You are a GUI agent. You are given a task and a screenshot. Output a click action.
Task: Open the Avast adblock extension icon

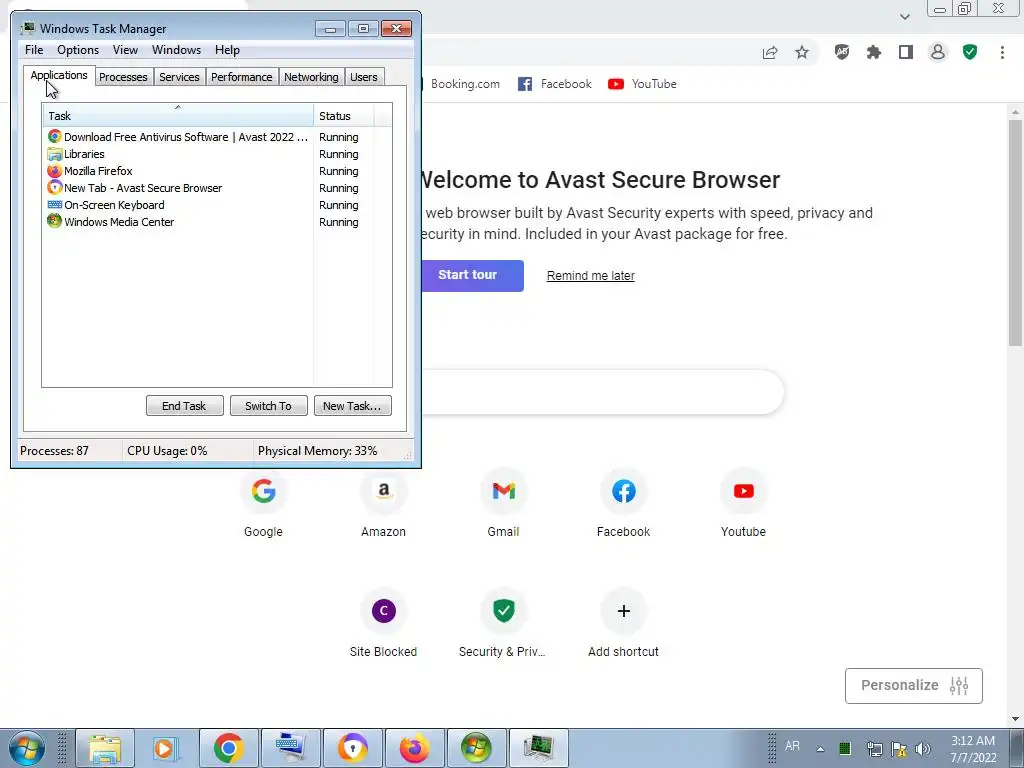(x=842, y=52)
